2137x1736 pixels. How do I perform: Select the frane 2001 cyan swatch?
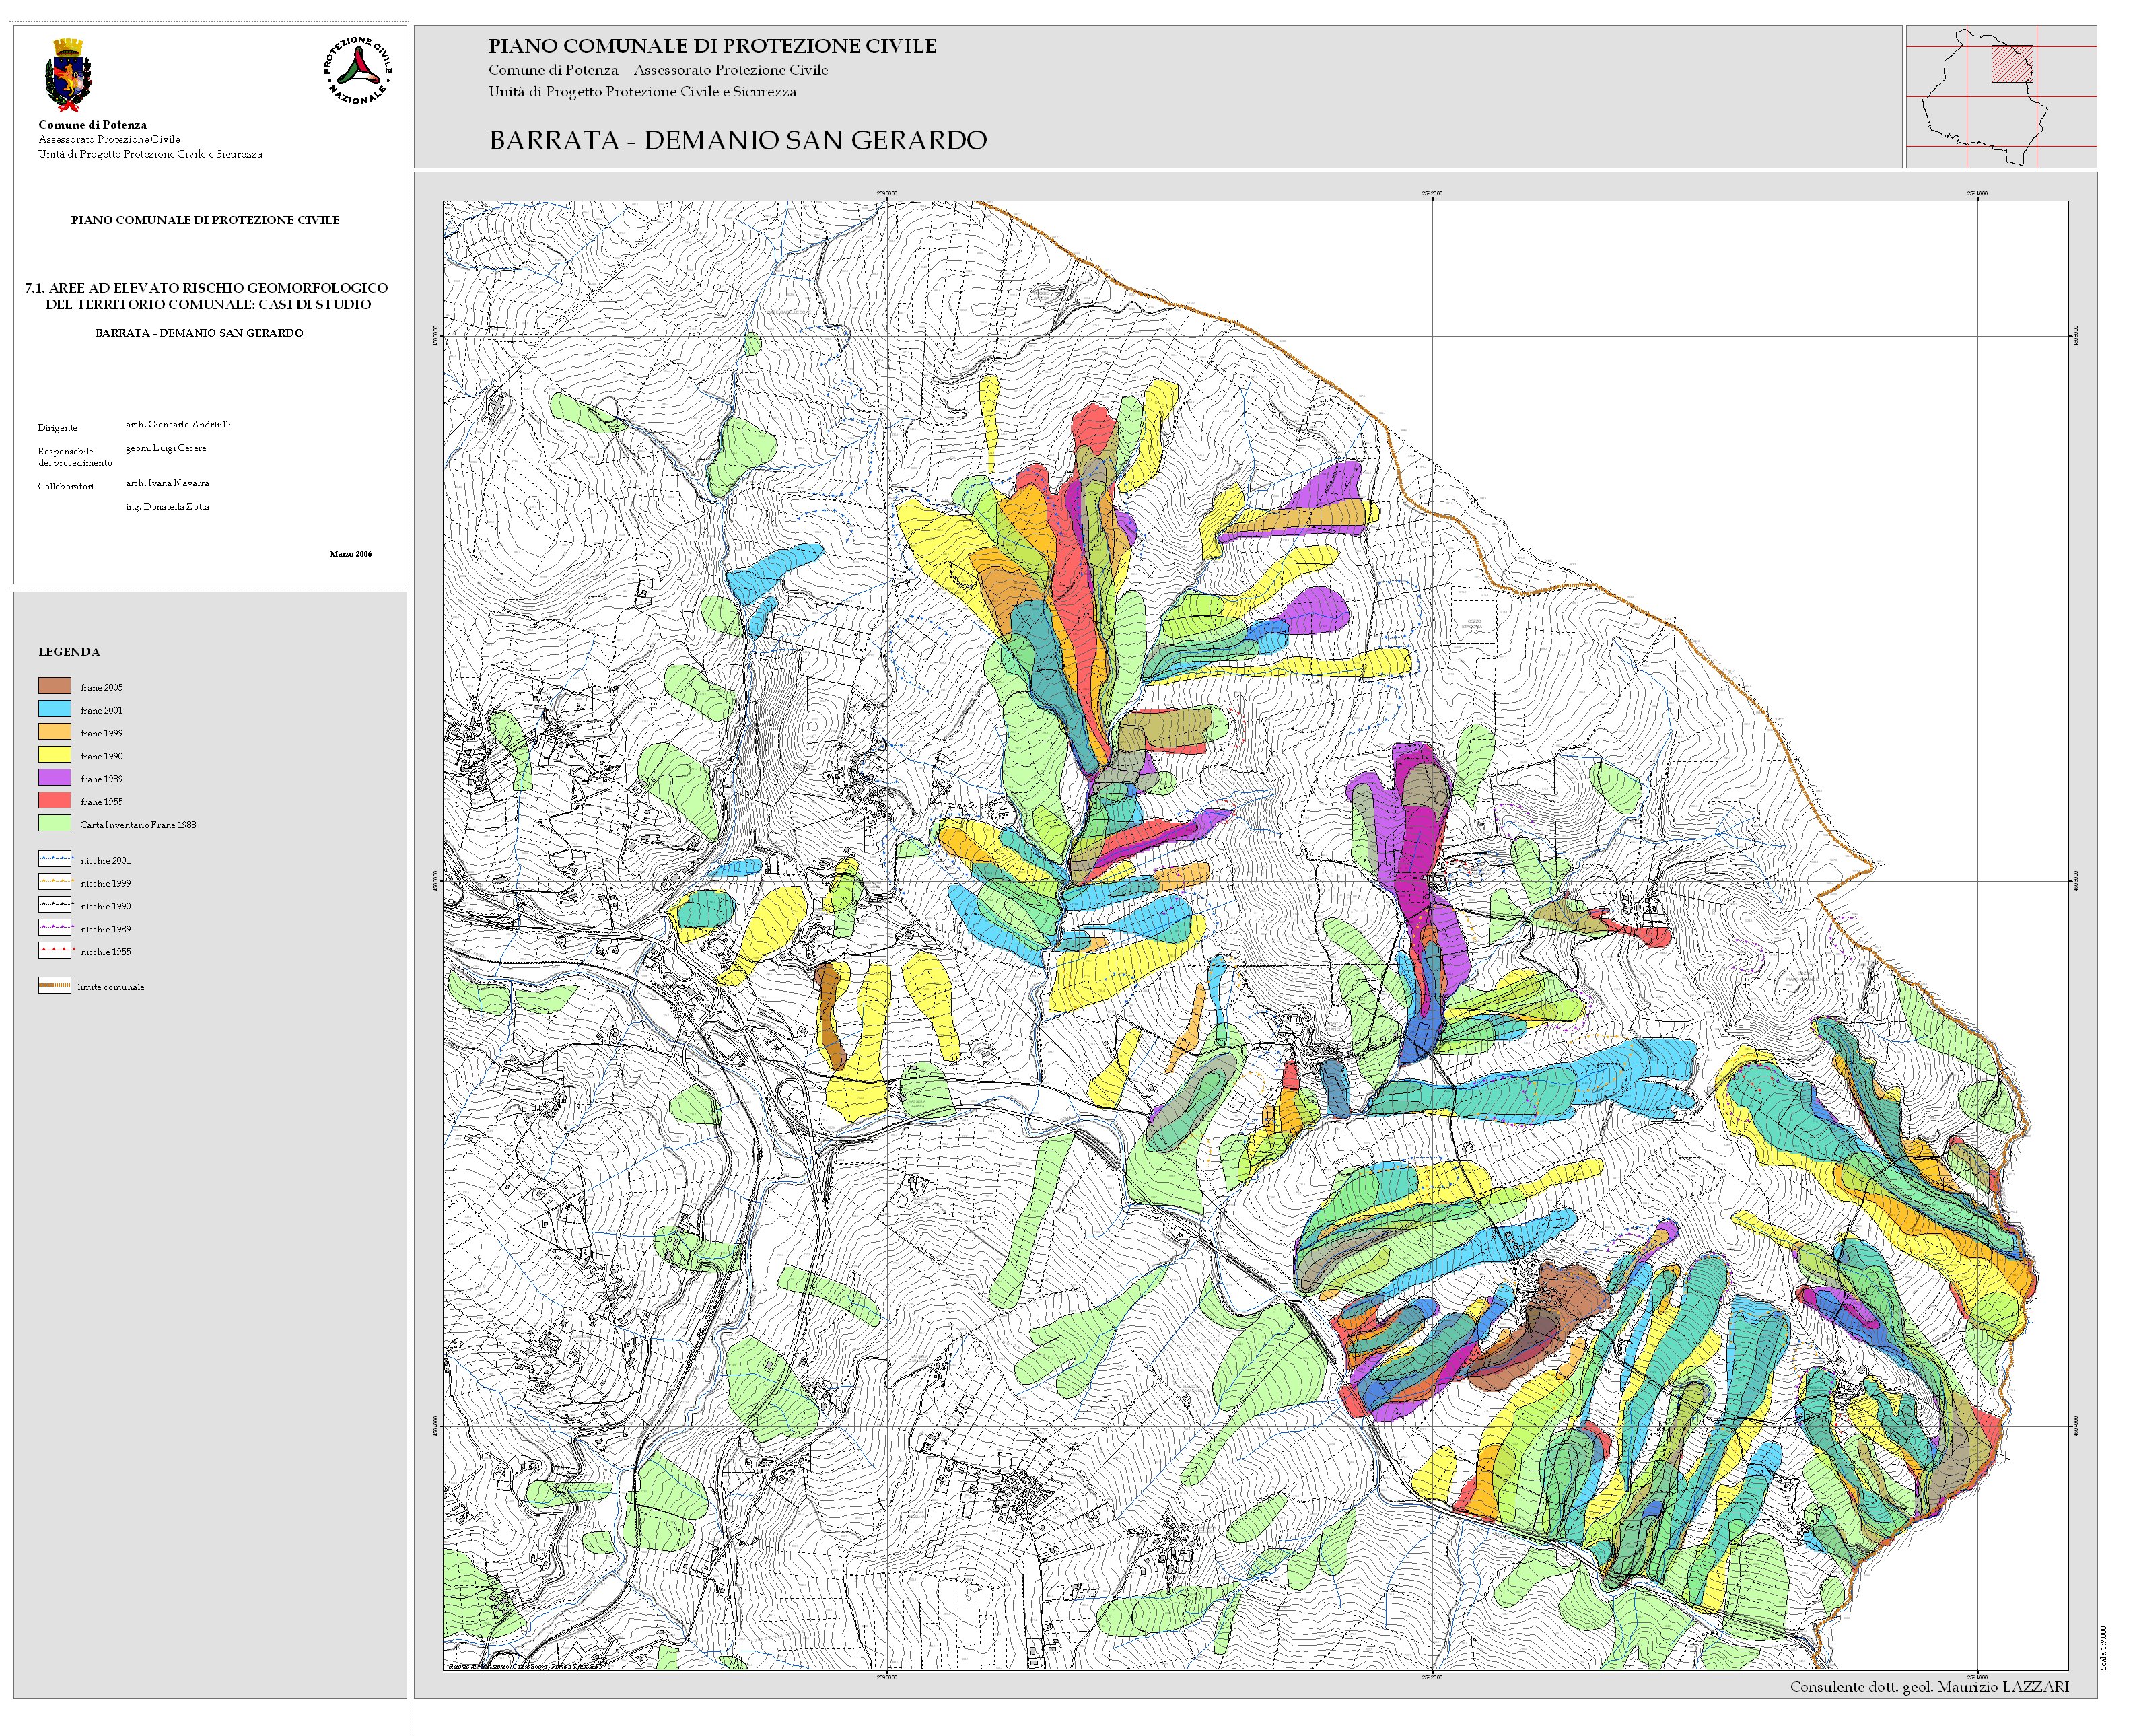pyautogui.click(x=55, y=709)
